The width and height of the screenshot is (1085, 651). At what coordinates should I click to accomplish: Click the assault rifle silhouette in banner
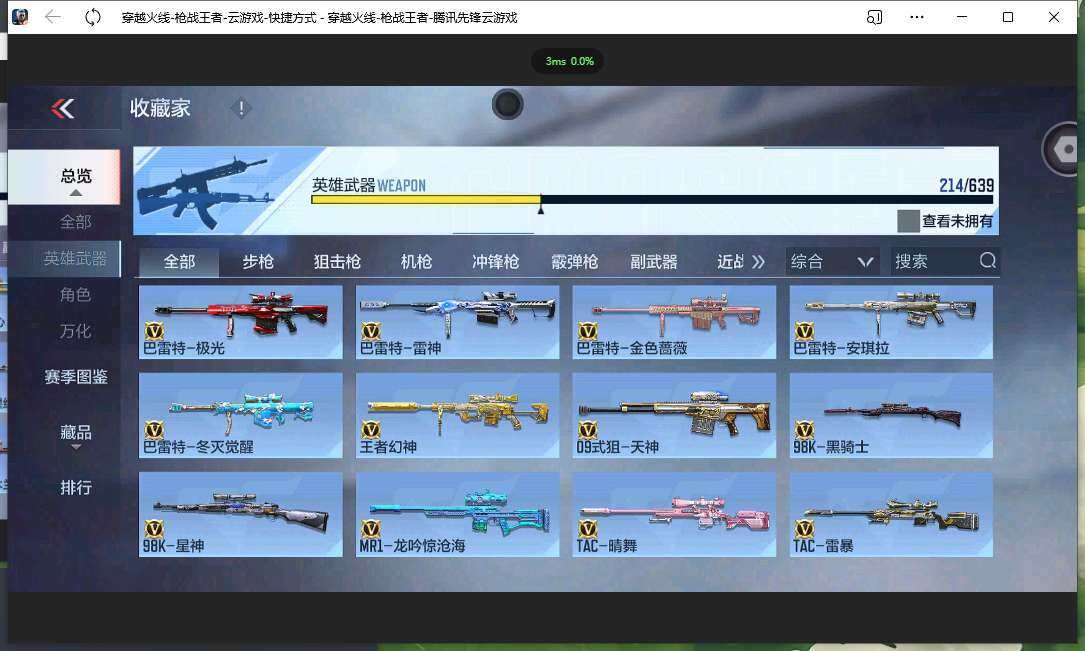[x=205, y=192]
